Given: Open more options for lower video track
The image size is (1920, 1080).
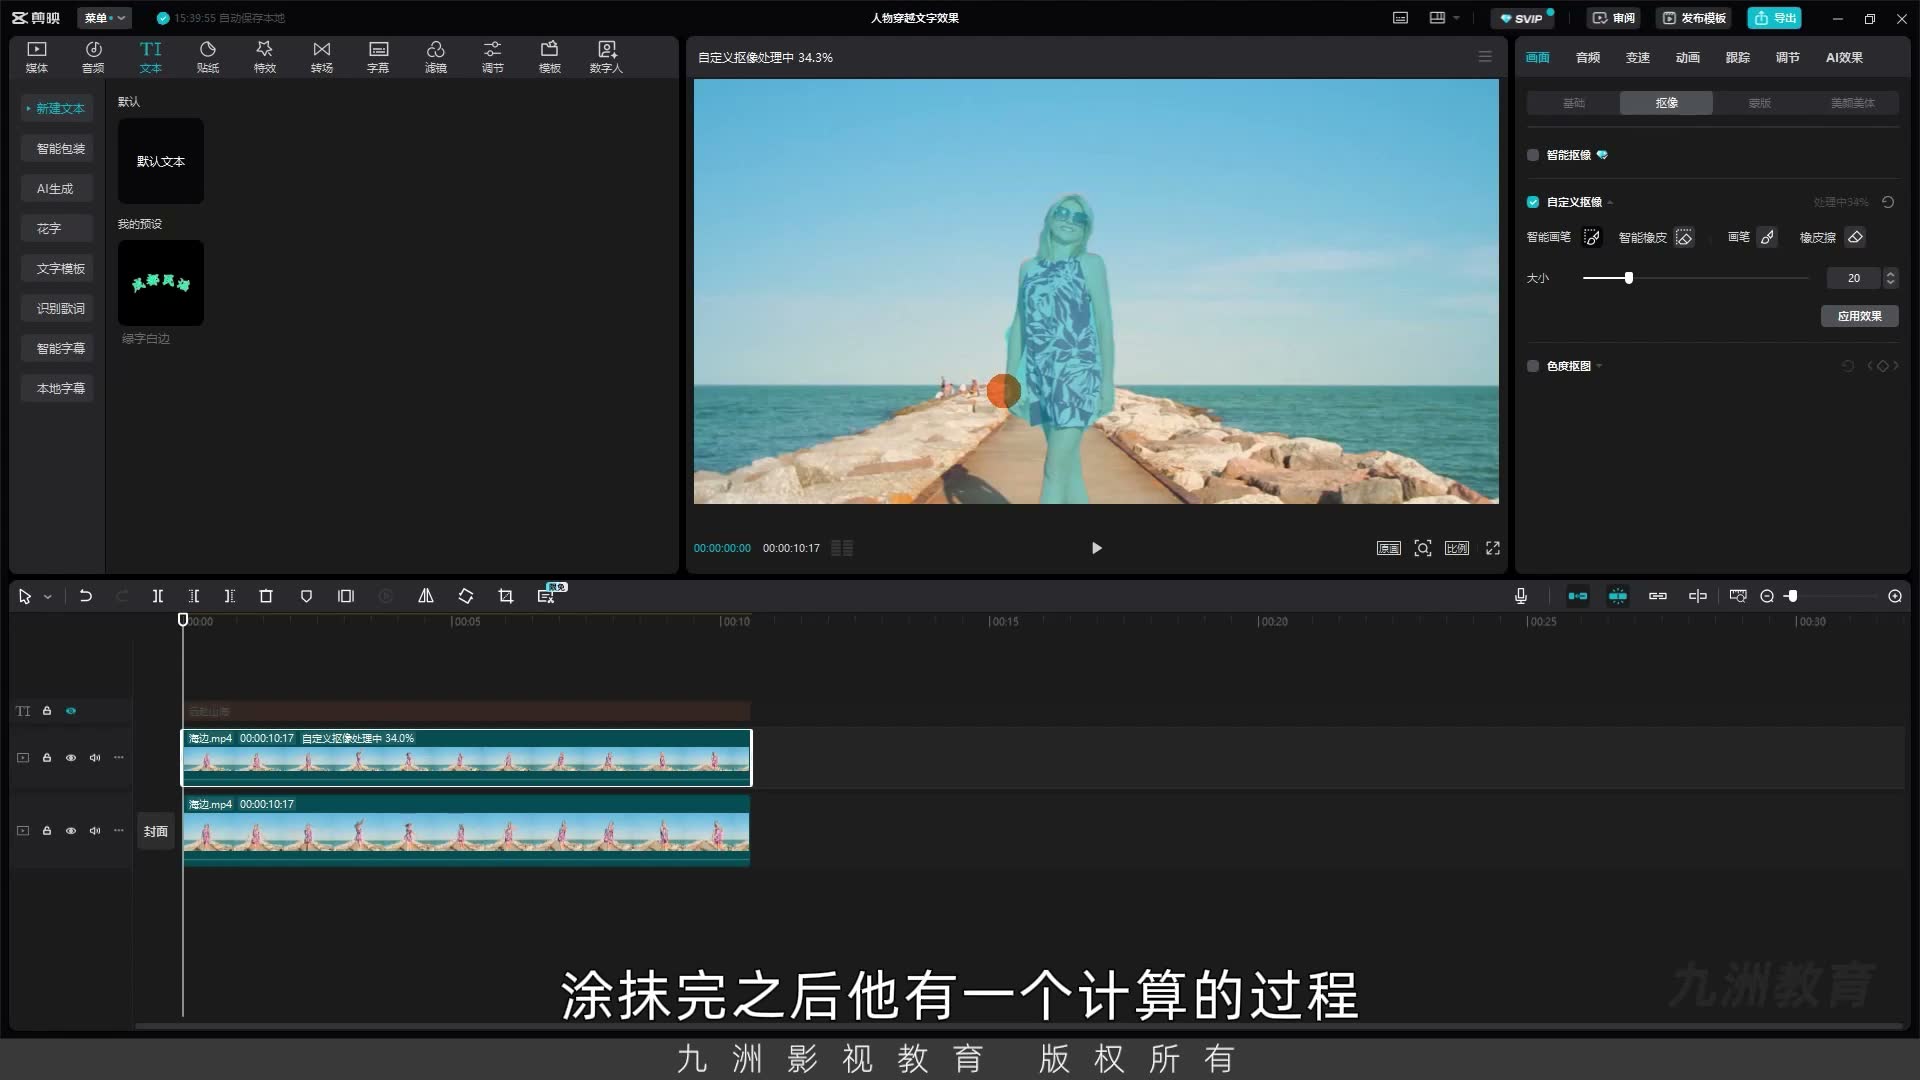Looking at the screenshot, I should pyautogui.click(x=119, y=831).
